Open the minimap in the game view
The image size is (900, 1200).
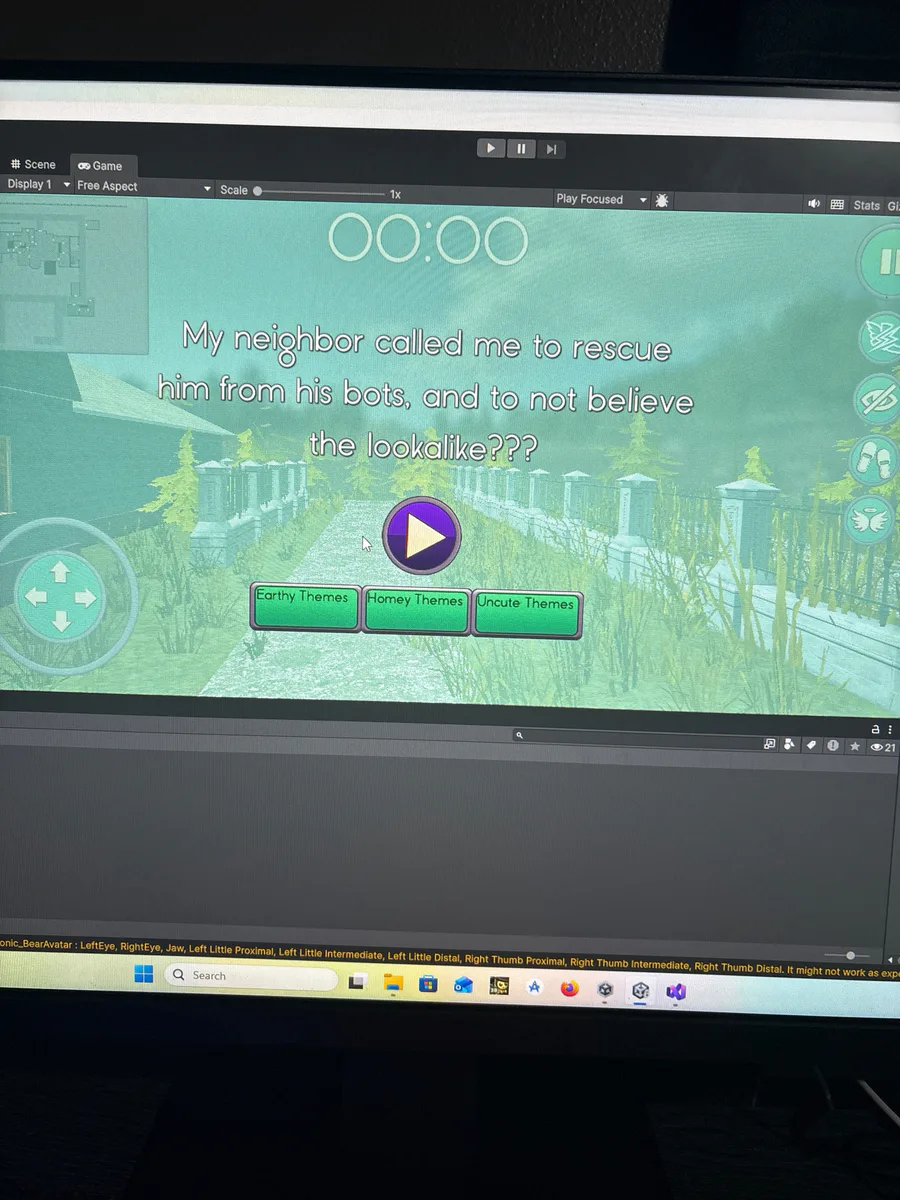(x=73, y=273)
